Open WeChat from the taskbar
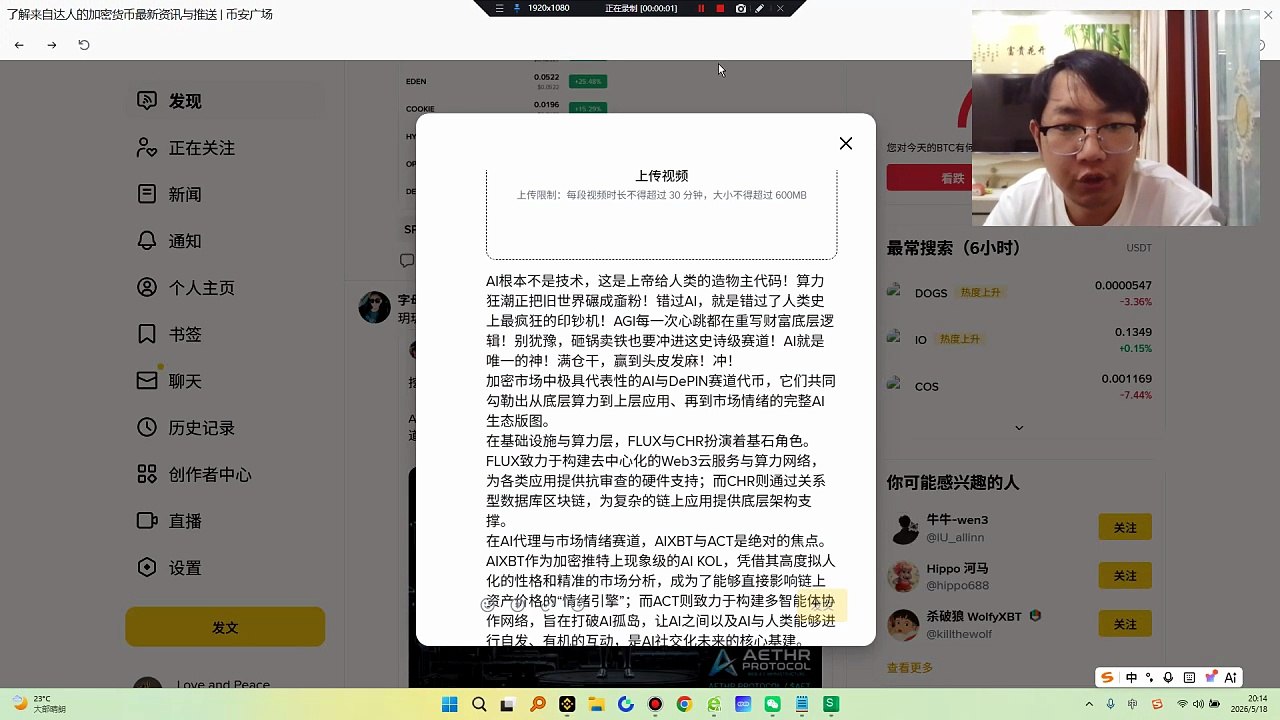This screenshot has height=720, width=1280. (x=772, y=704)
